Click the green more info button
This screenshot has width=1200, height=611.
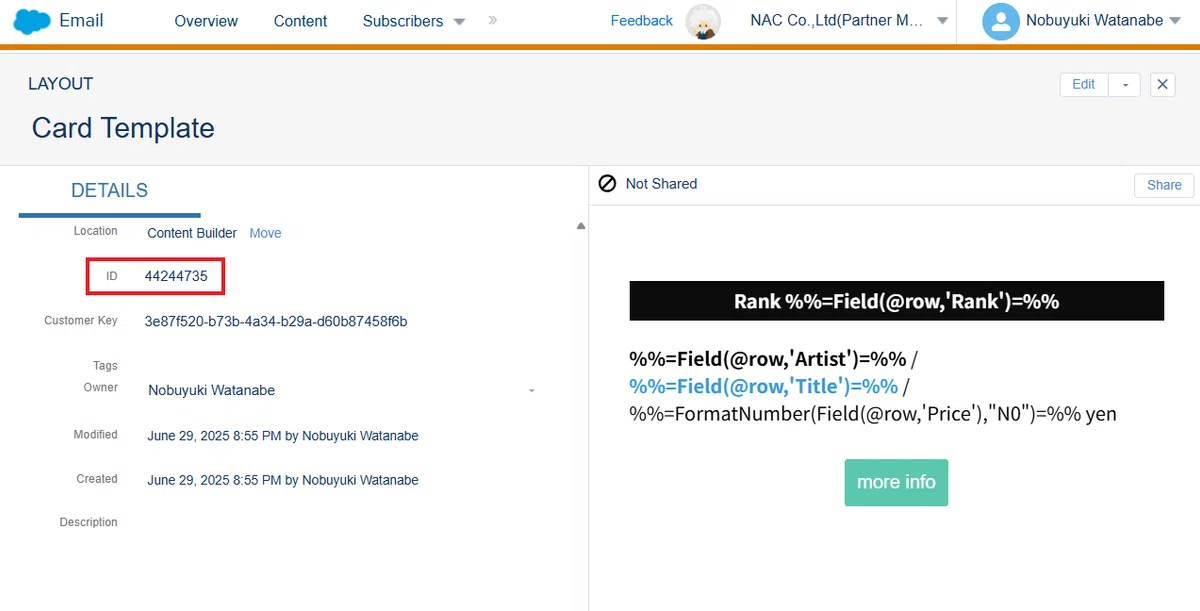pyautogui.click(x=896, y=483)
